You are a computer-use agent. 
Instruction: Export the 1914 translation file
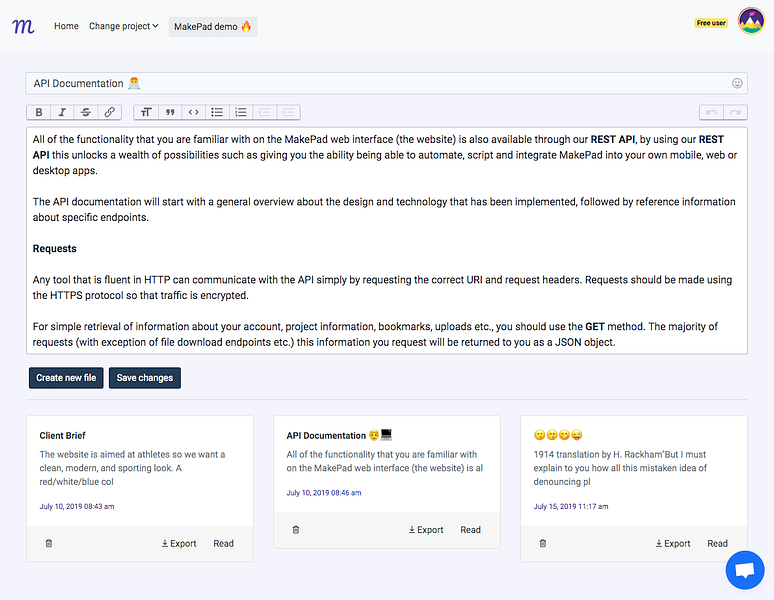point(673,543)
